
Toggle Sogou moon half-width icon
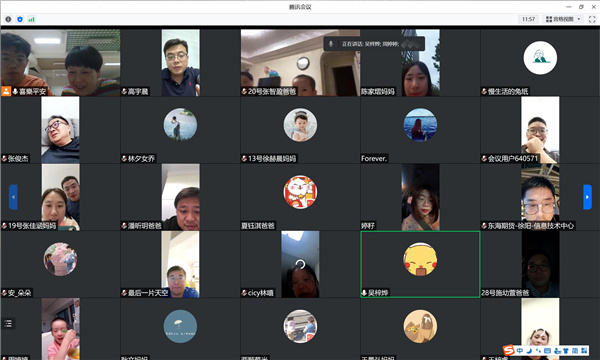(529, 350)
